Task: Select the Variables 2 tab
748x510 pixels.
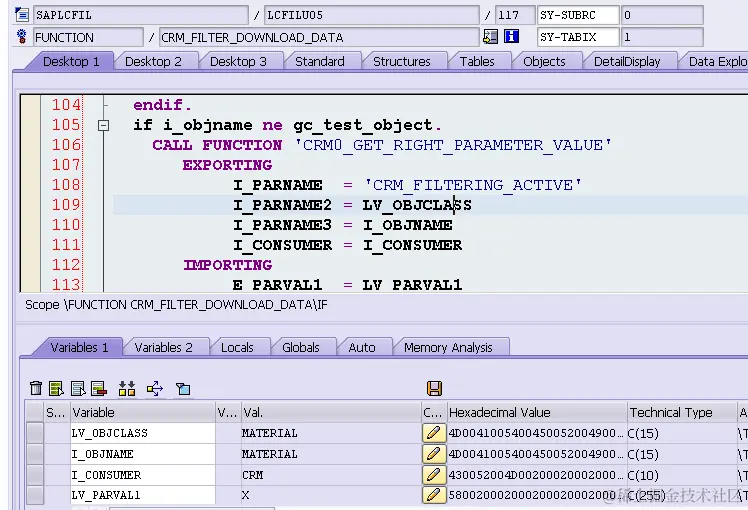Action: click(163, 347)
